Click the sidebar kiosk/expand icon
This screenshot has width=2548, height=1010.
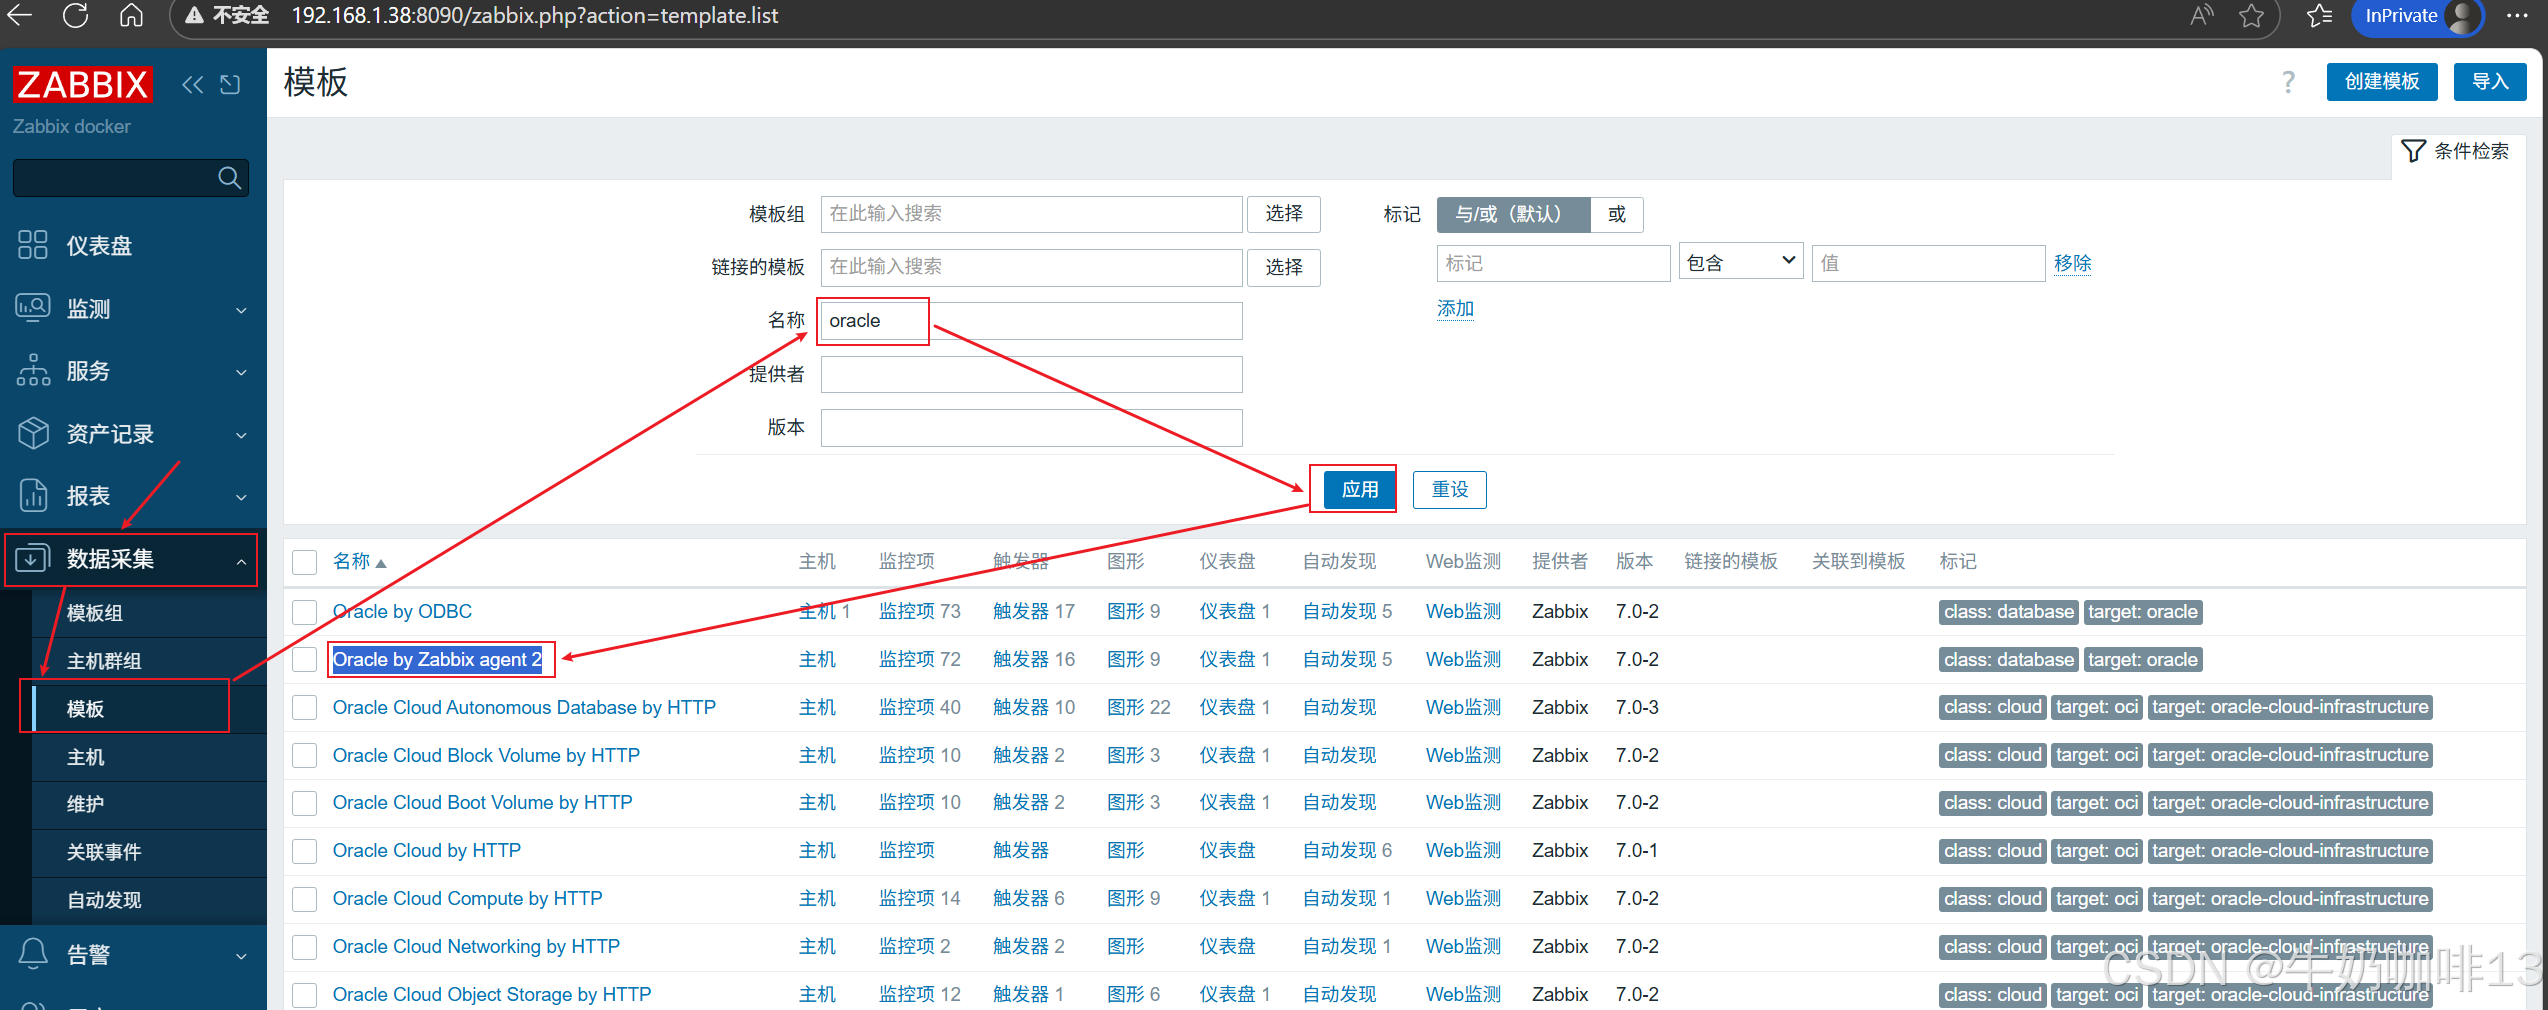pos(230,85)
